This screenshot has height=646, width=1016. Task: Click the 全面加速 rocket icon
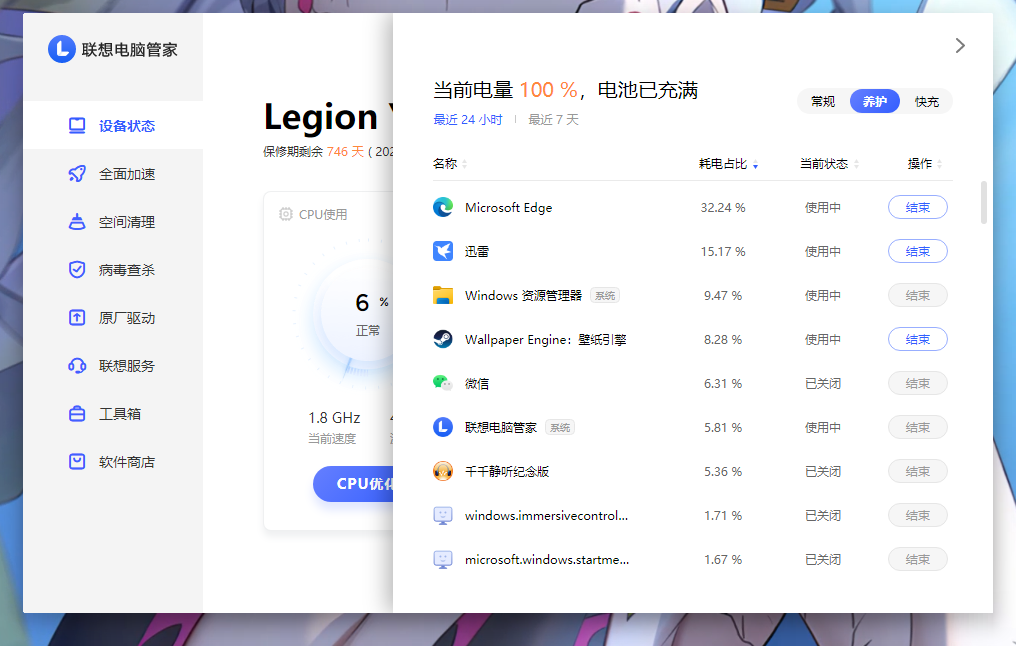[x=77, y=174]
